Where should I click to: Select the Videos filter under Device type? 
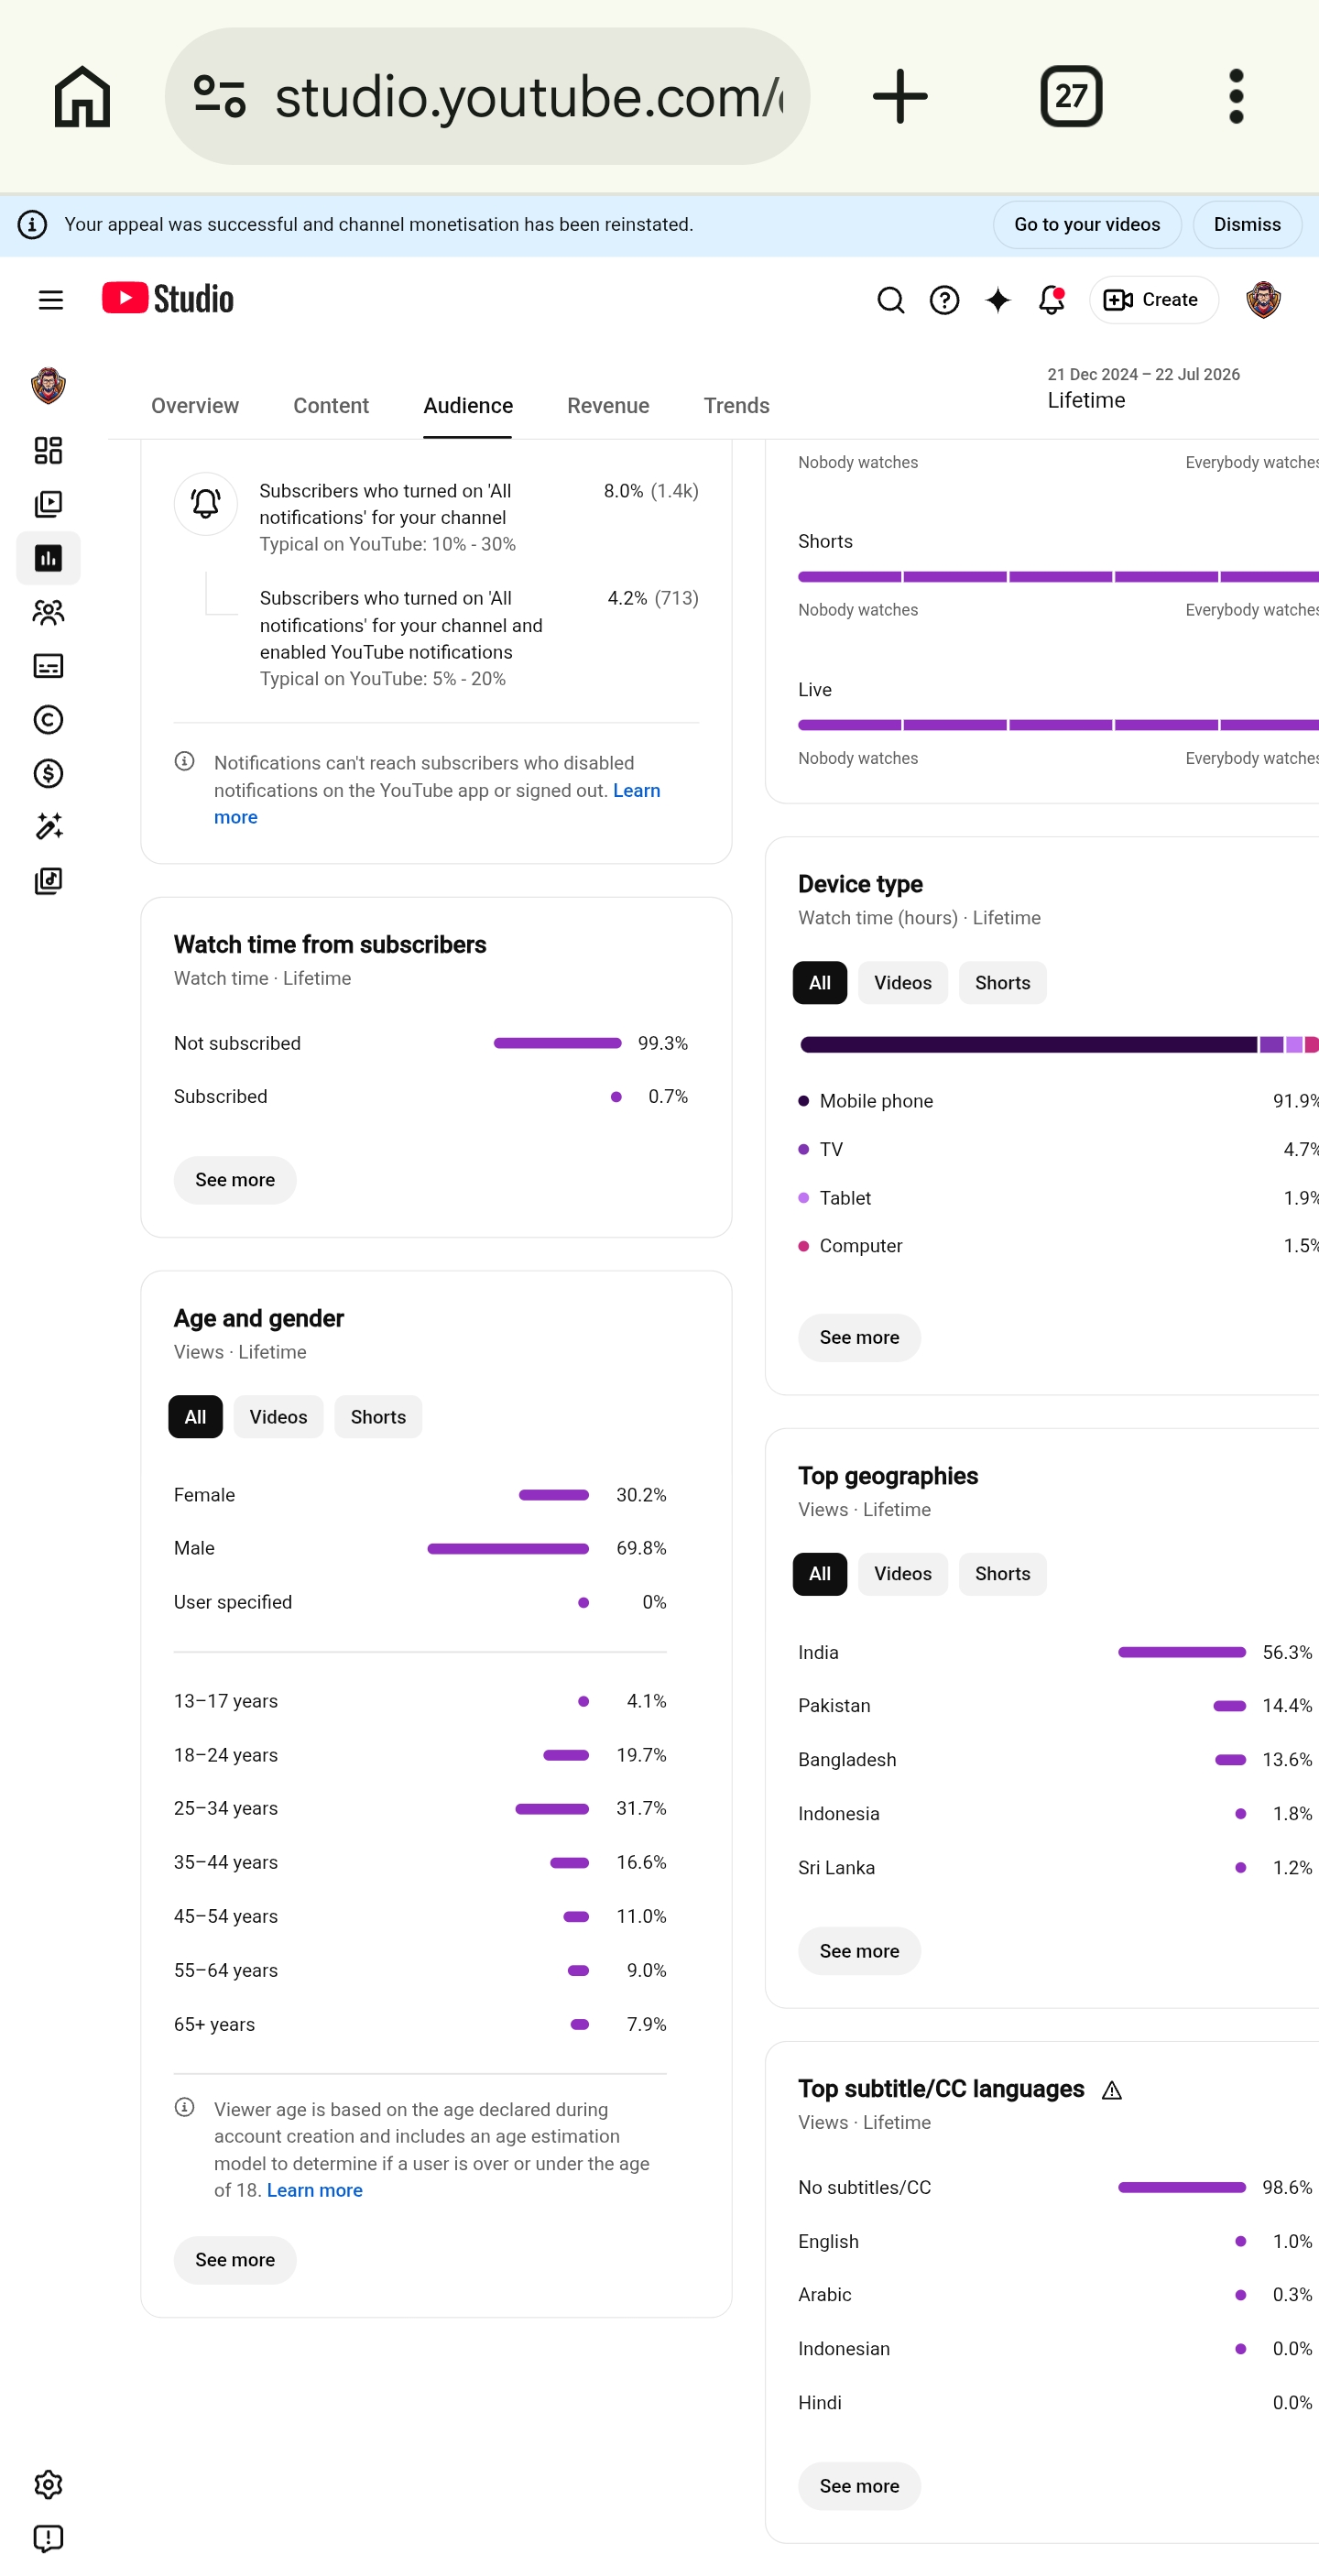click(902, 983)
